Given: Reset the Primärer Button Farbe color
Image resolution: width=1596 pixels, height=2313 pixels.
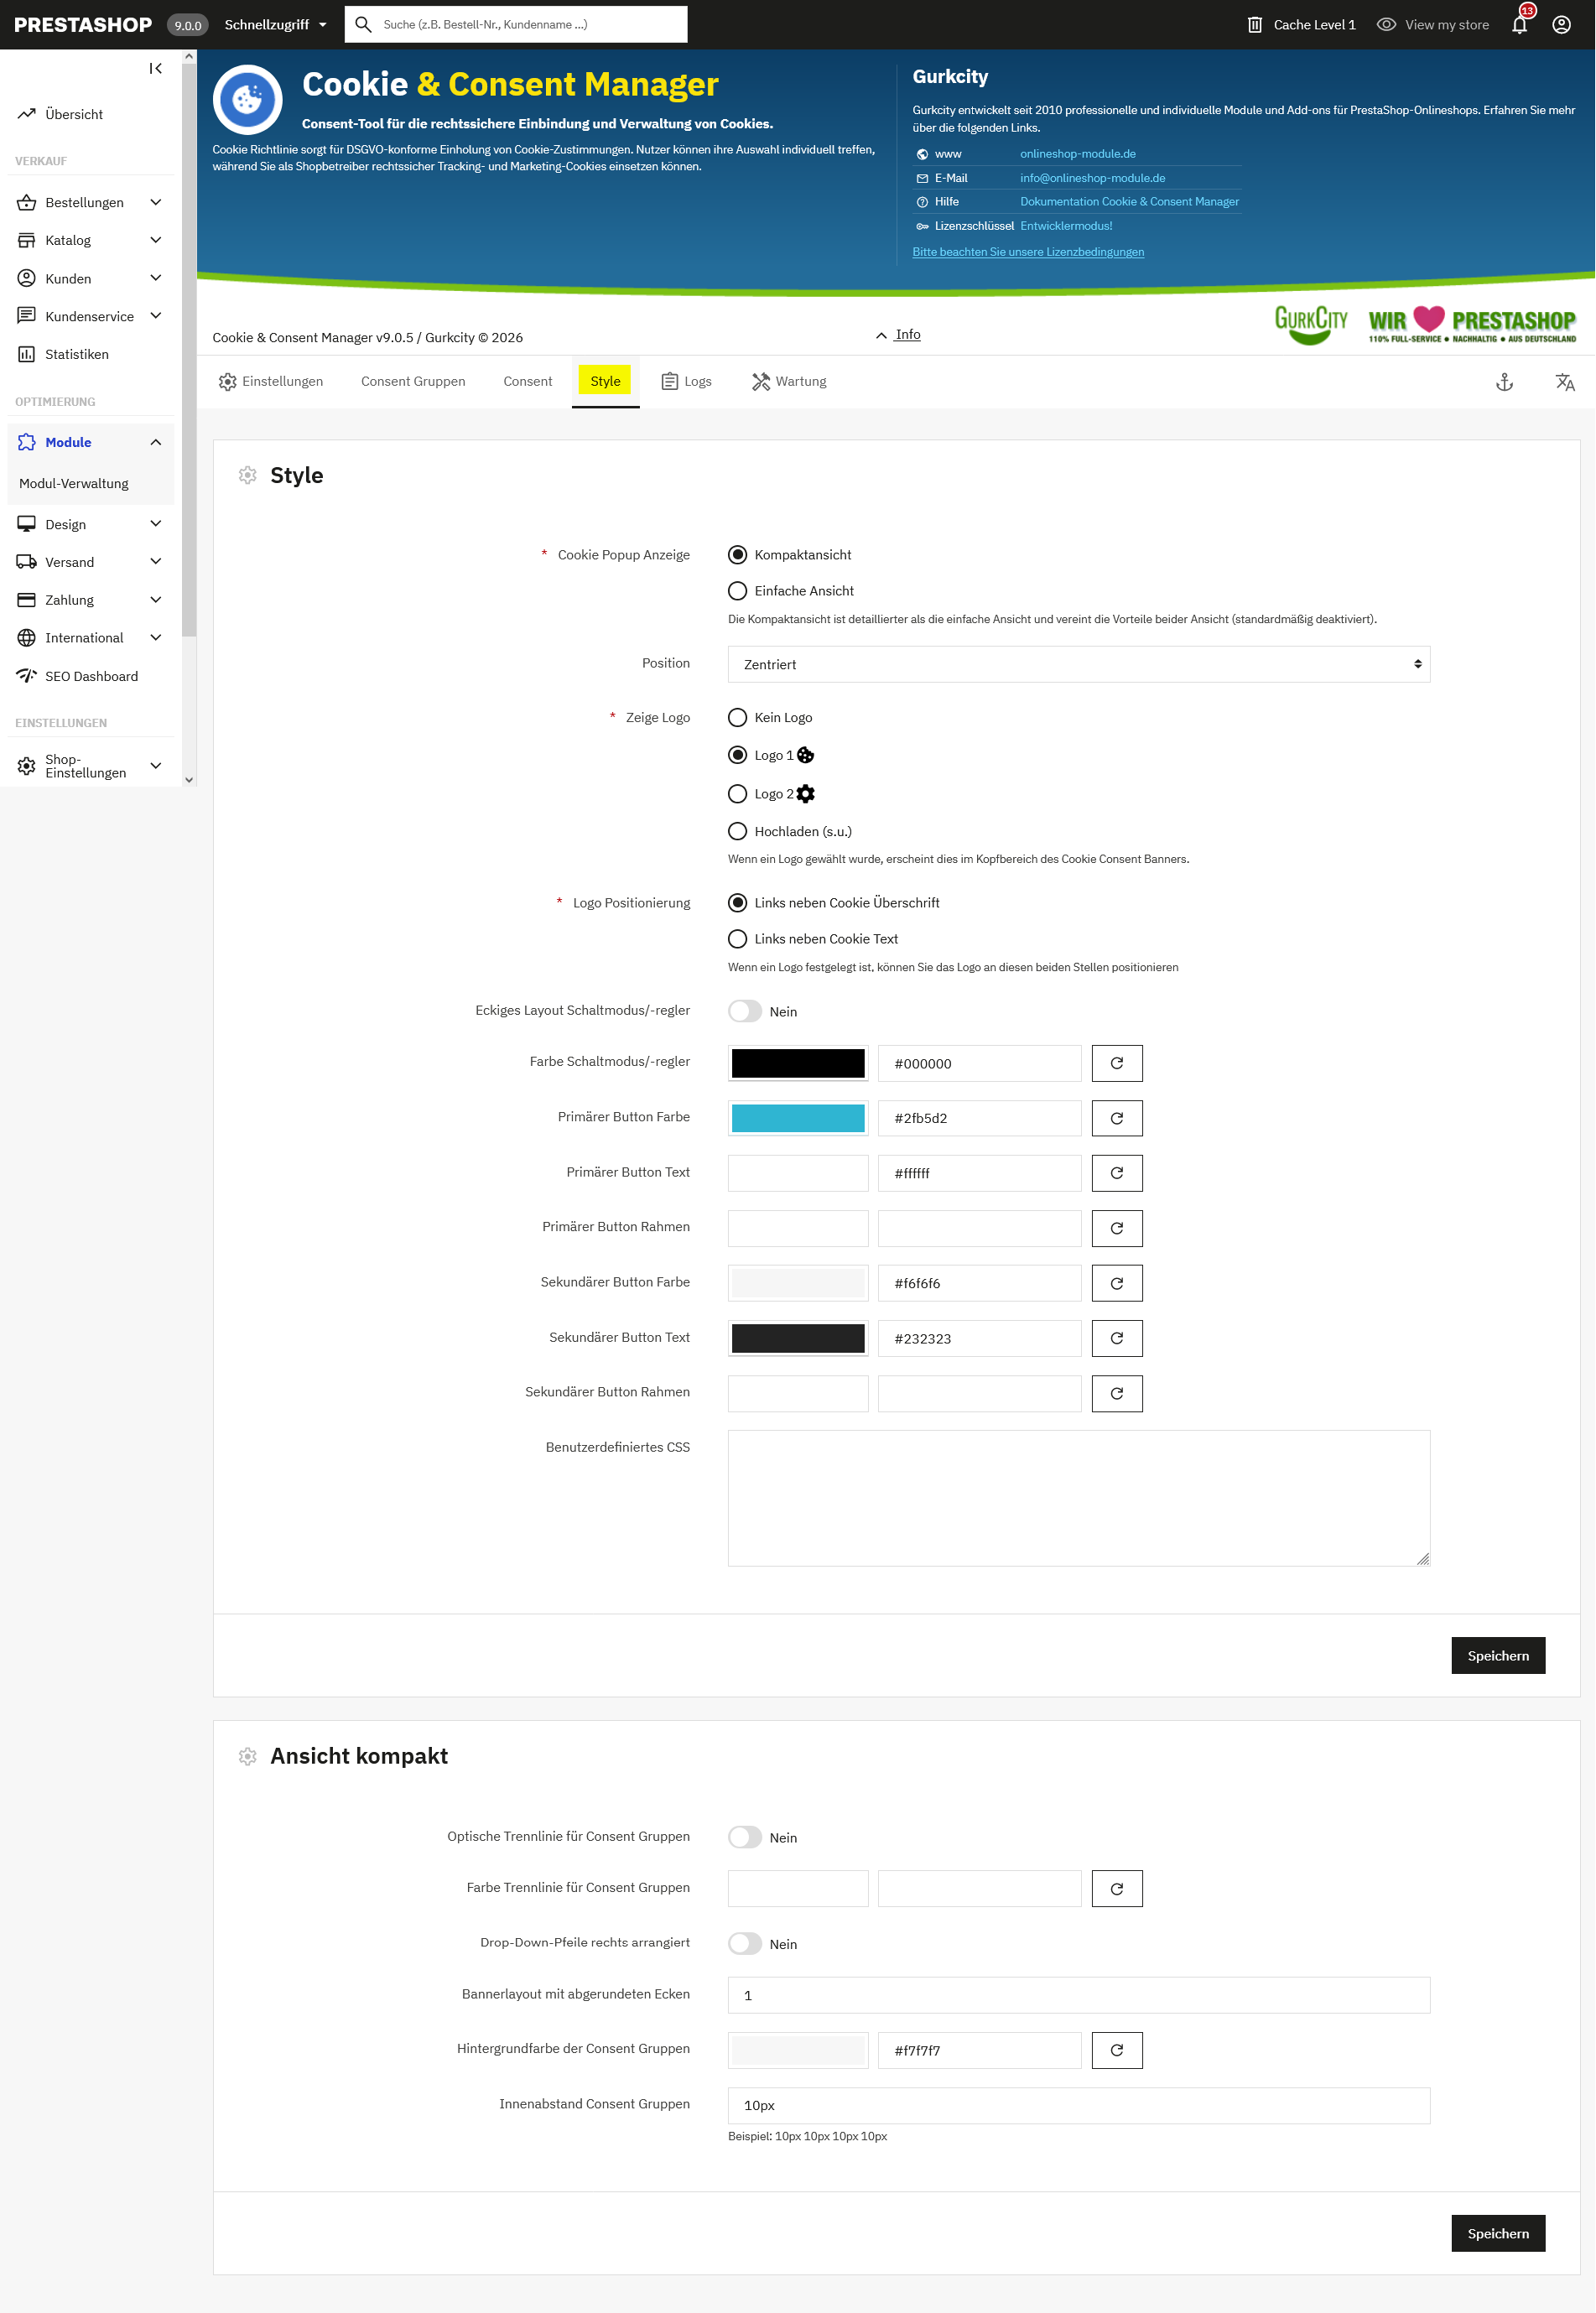Looking at the screenshot, I should [1116, 1118].
